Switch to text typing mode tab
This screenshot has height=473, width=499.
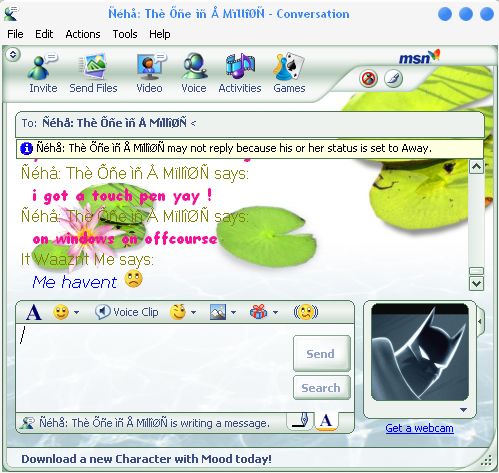(326, 421)
